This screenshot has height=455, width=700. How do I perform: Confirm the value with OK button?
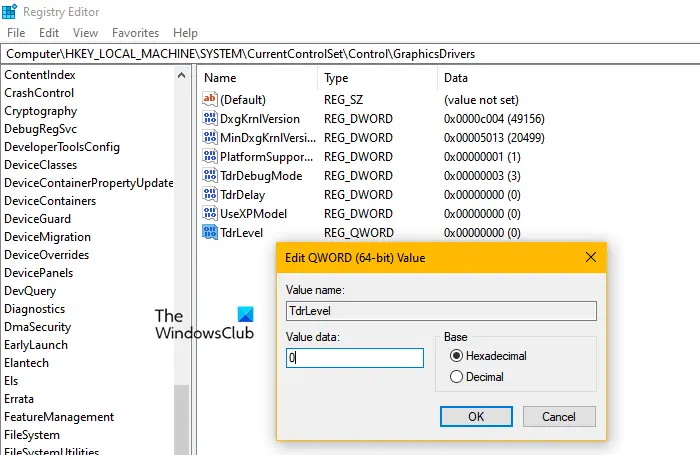click(x=476, y=417)
